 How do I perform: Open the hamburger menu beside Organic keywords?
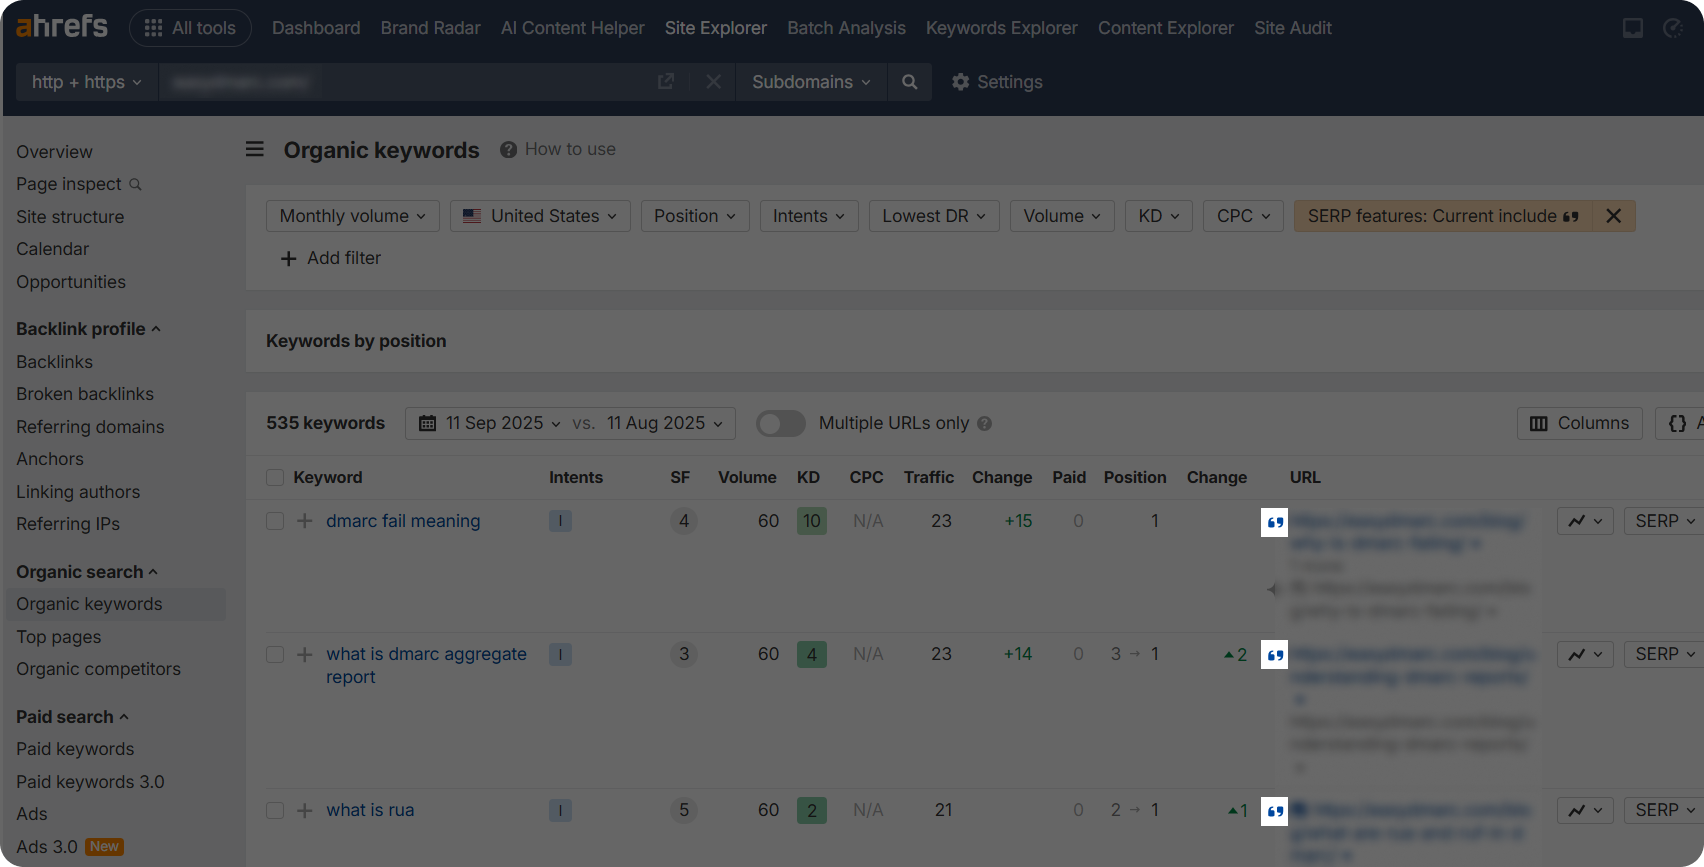pyautogui.click(x=255, y=149)
